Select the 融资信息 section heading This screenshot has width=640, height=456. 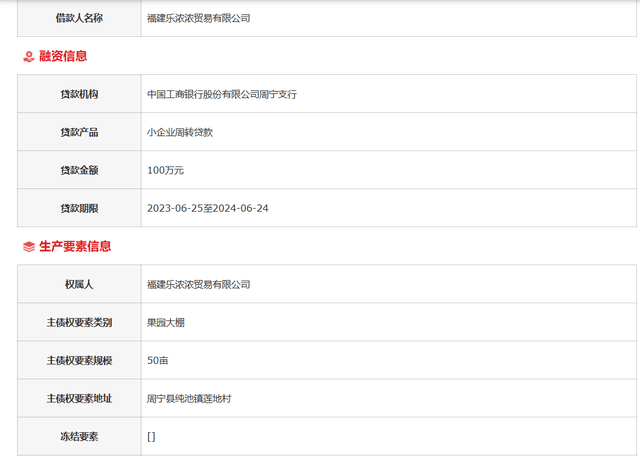point(63,56)
